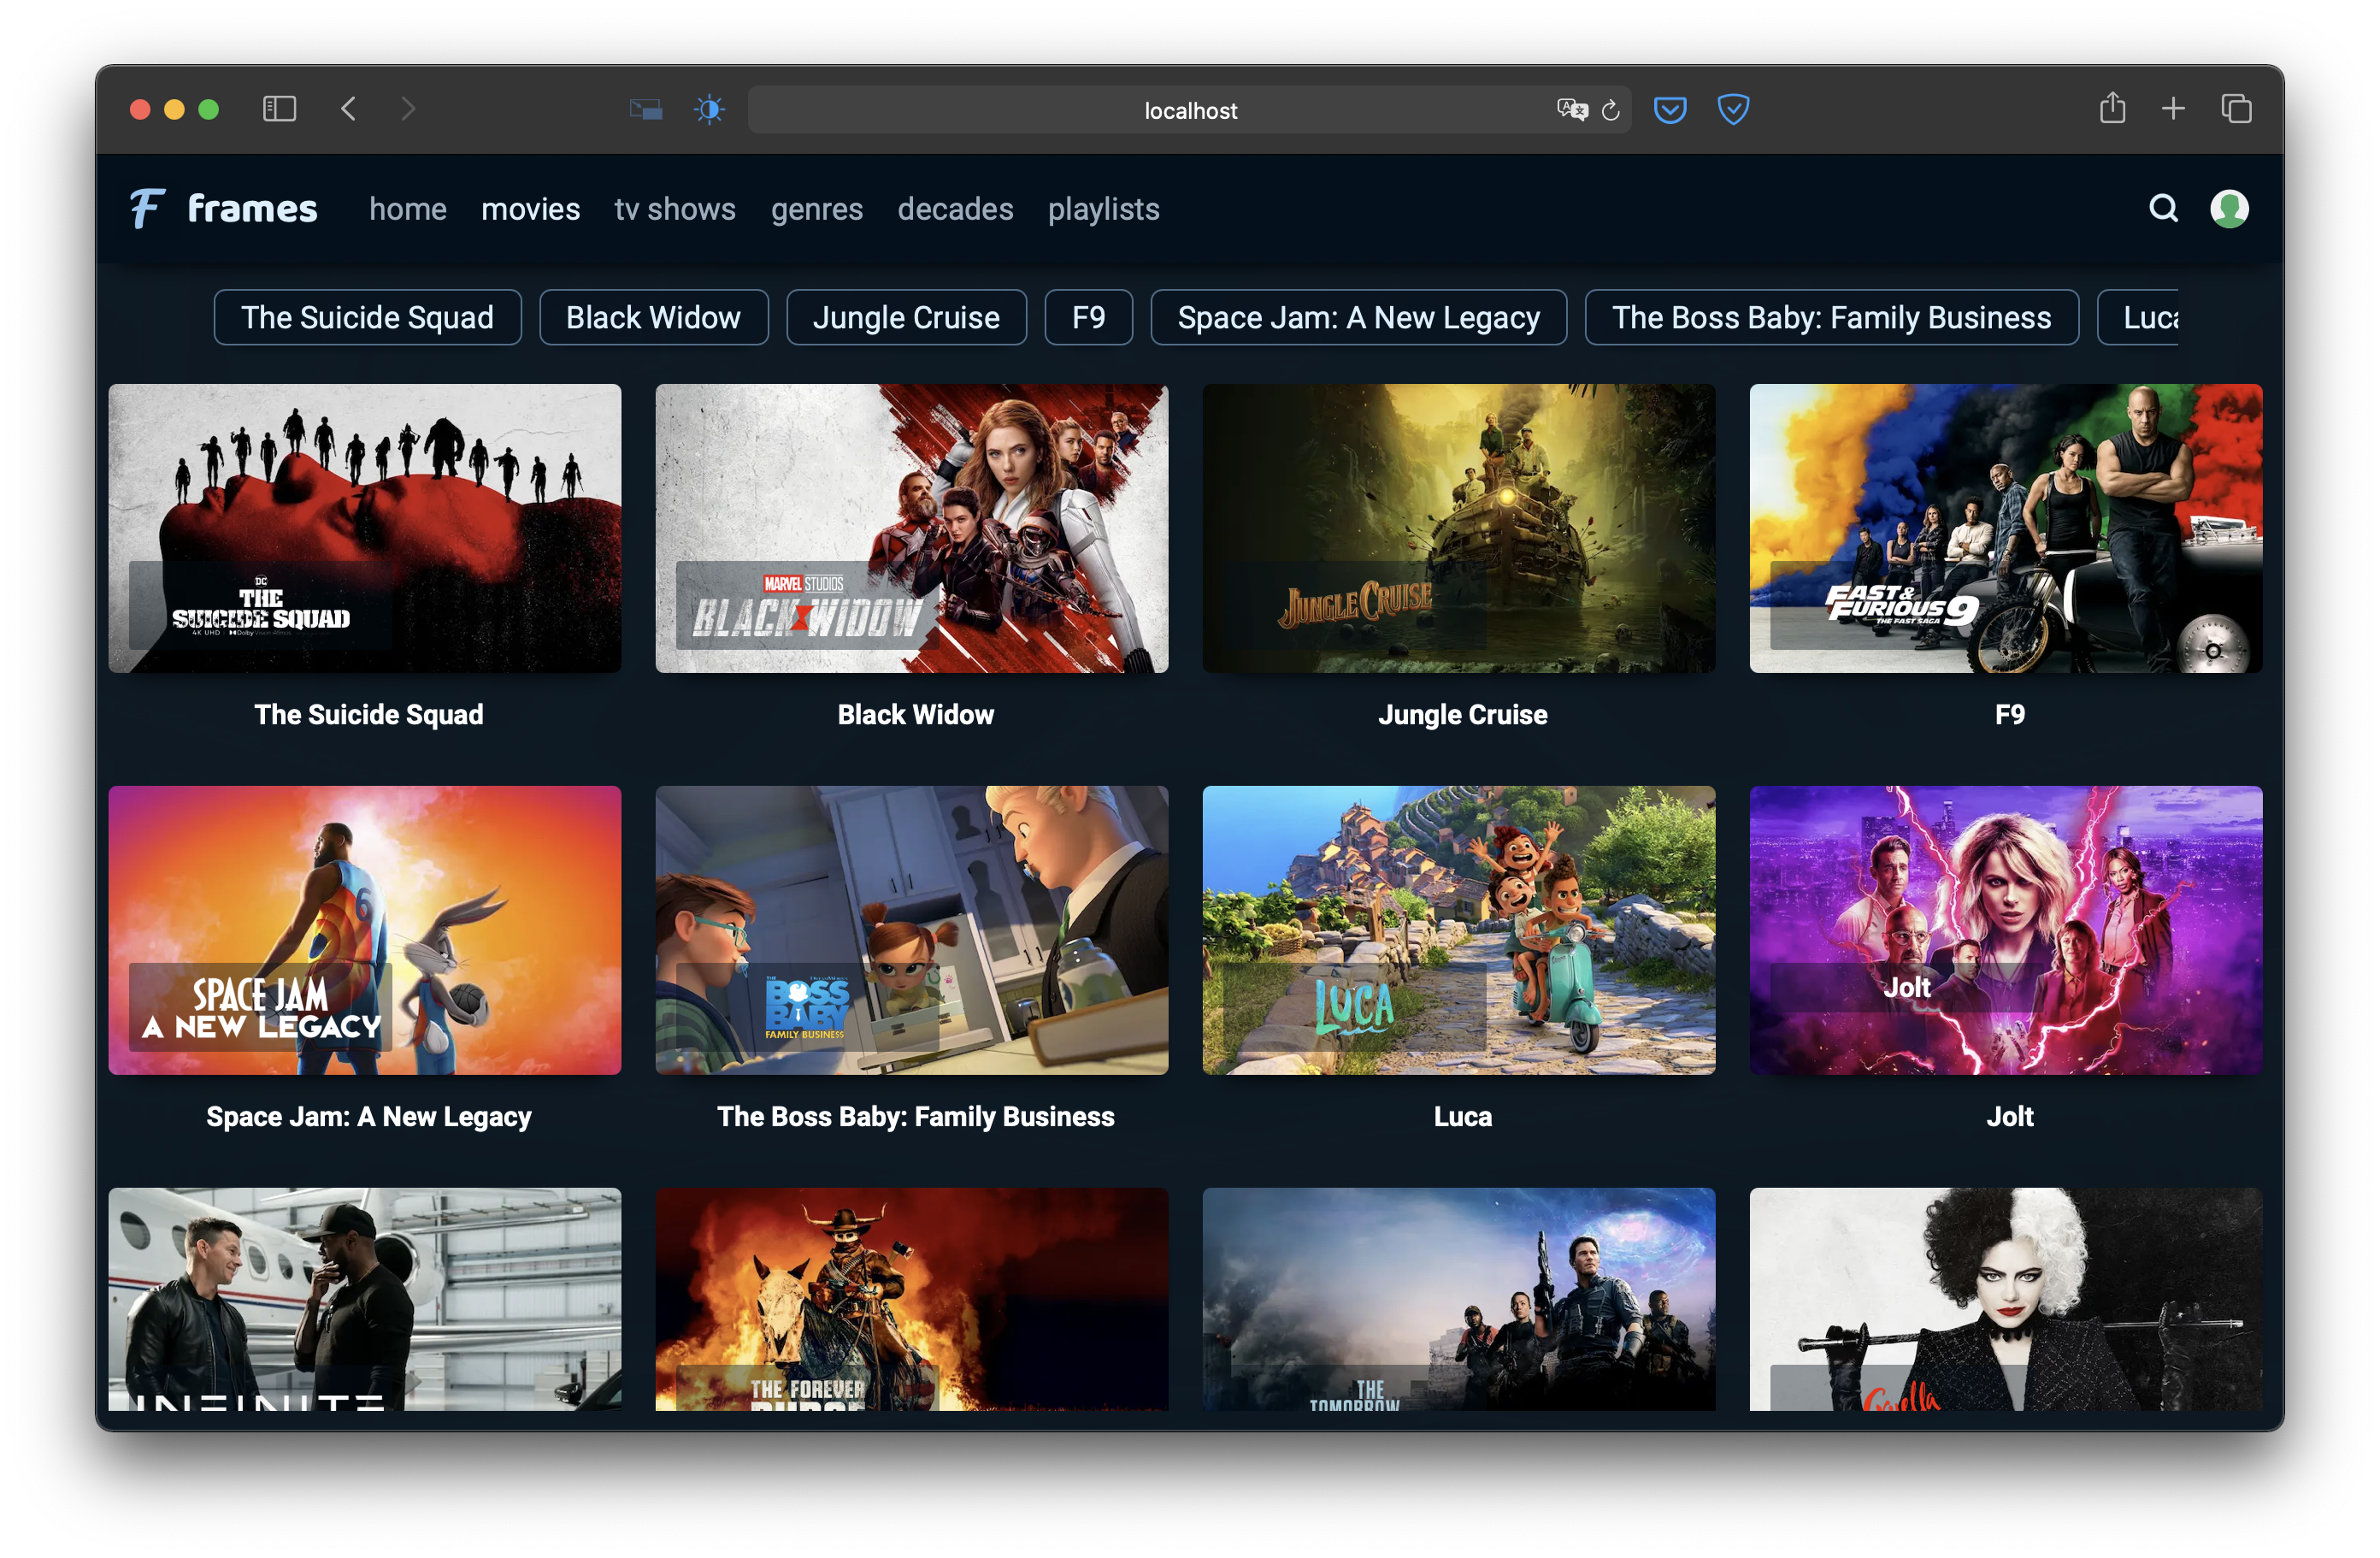Click the frames logo icon
Screen dimensions: 2380x1558
point(146,208)
